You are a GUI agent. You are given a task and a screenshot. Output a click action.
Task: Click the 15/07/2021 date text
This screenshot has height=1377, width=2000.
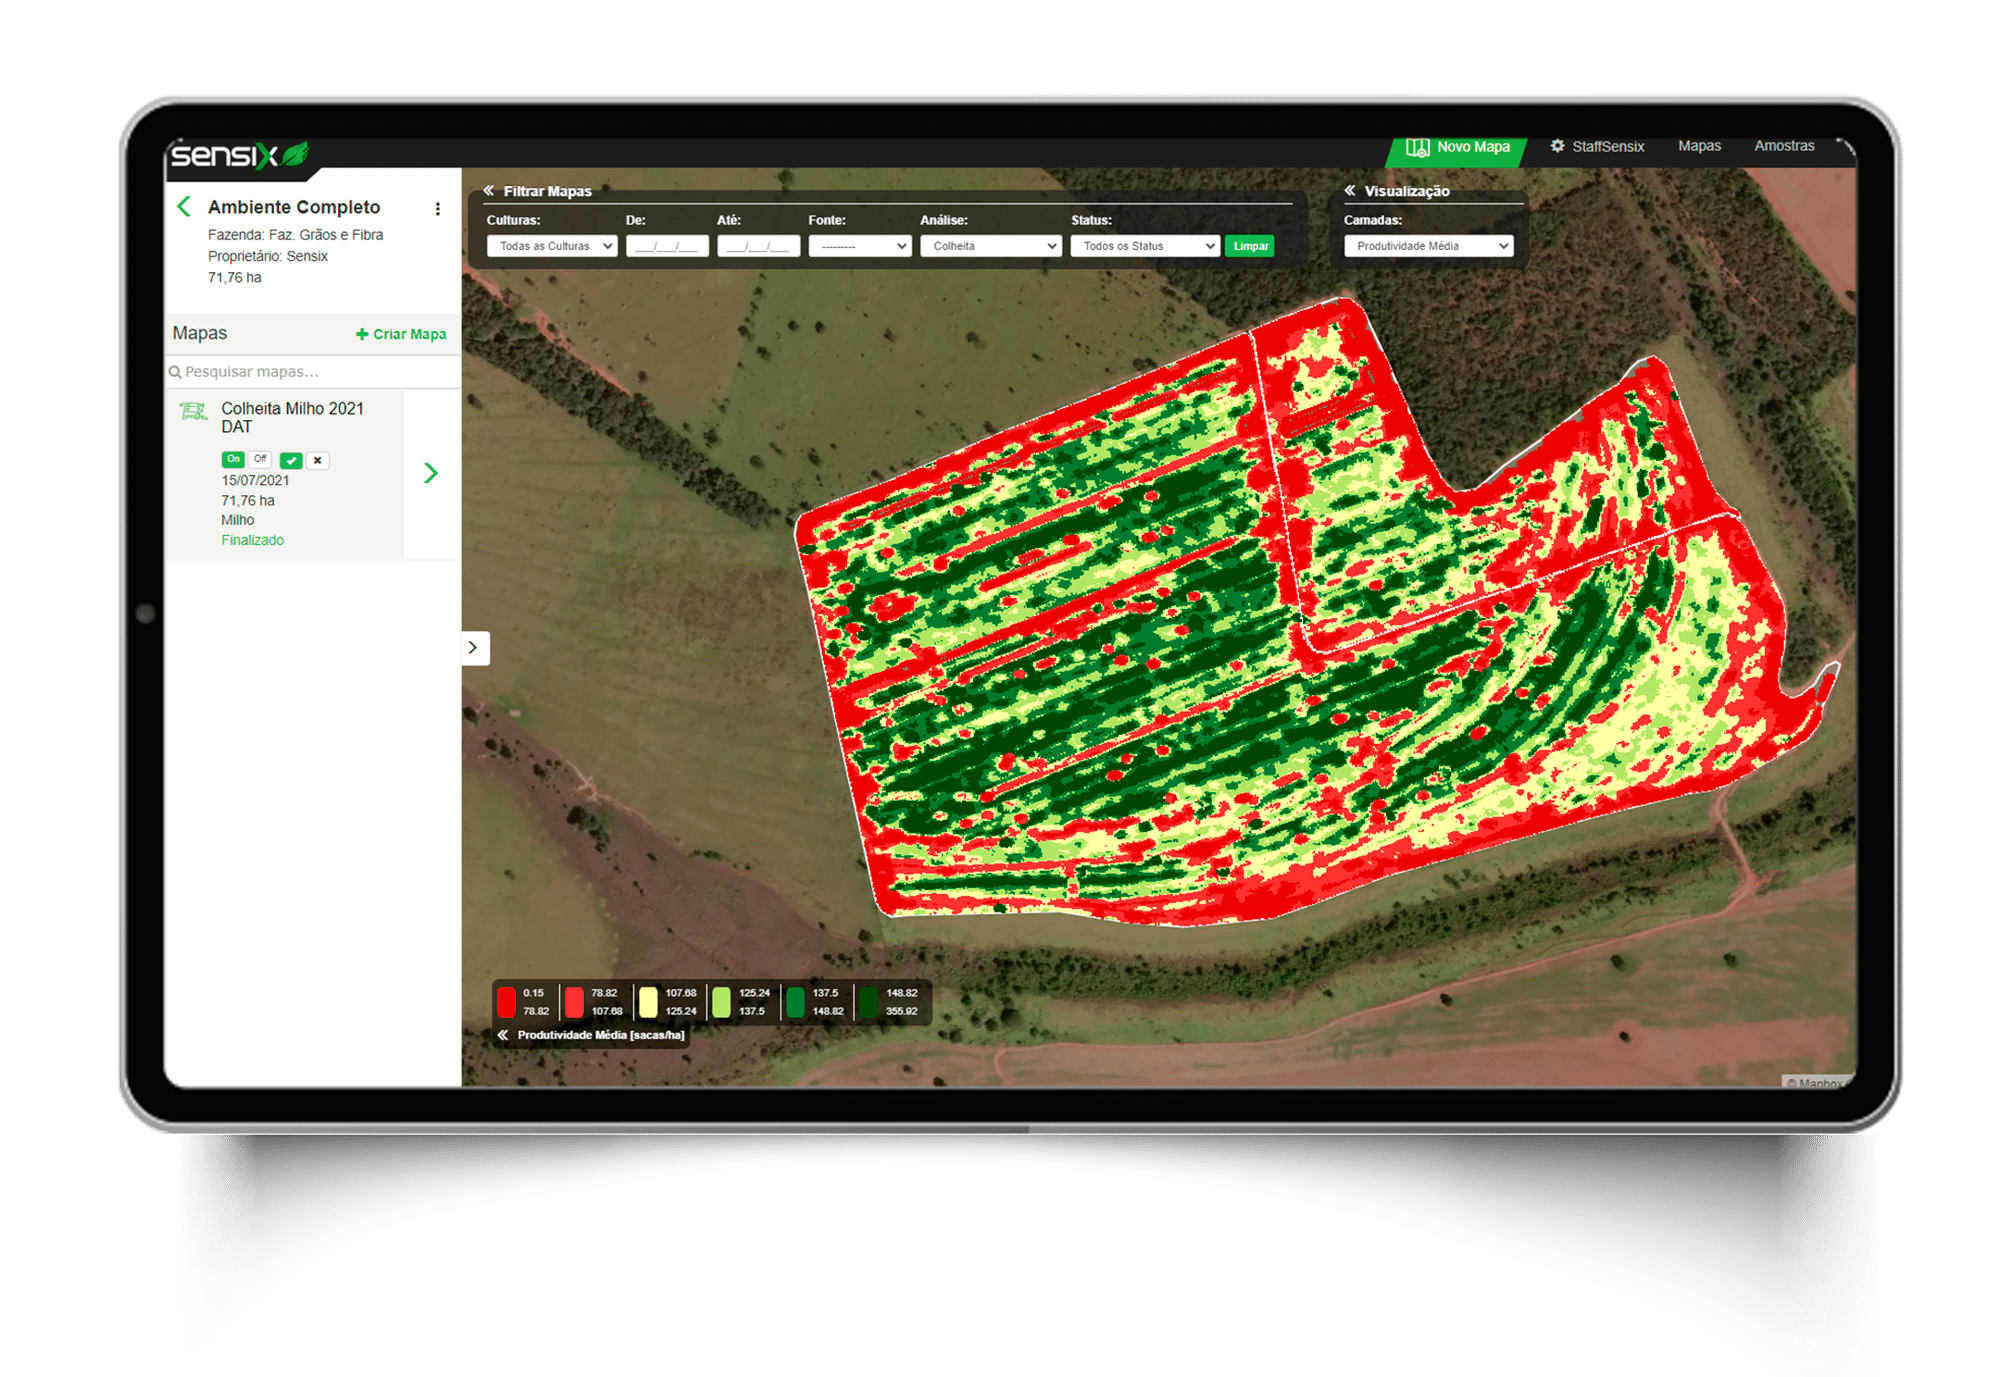255,481
